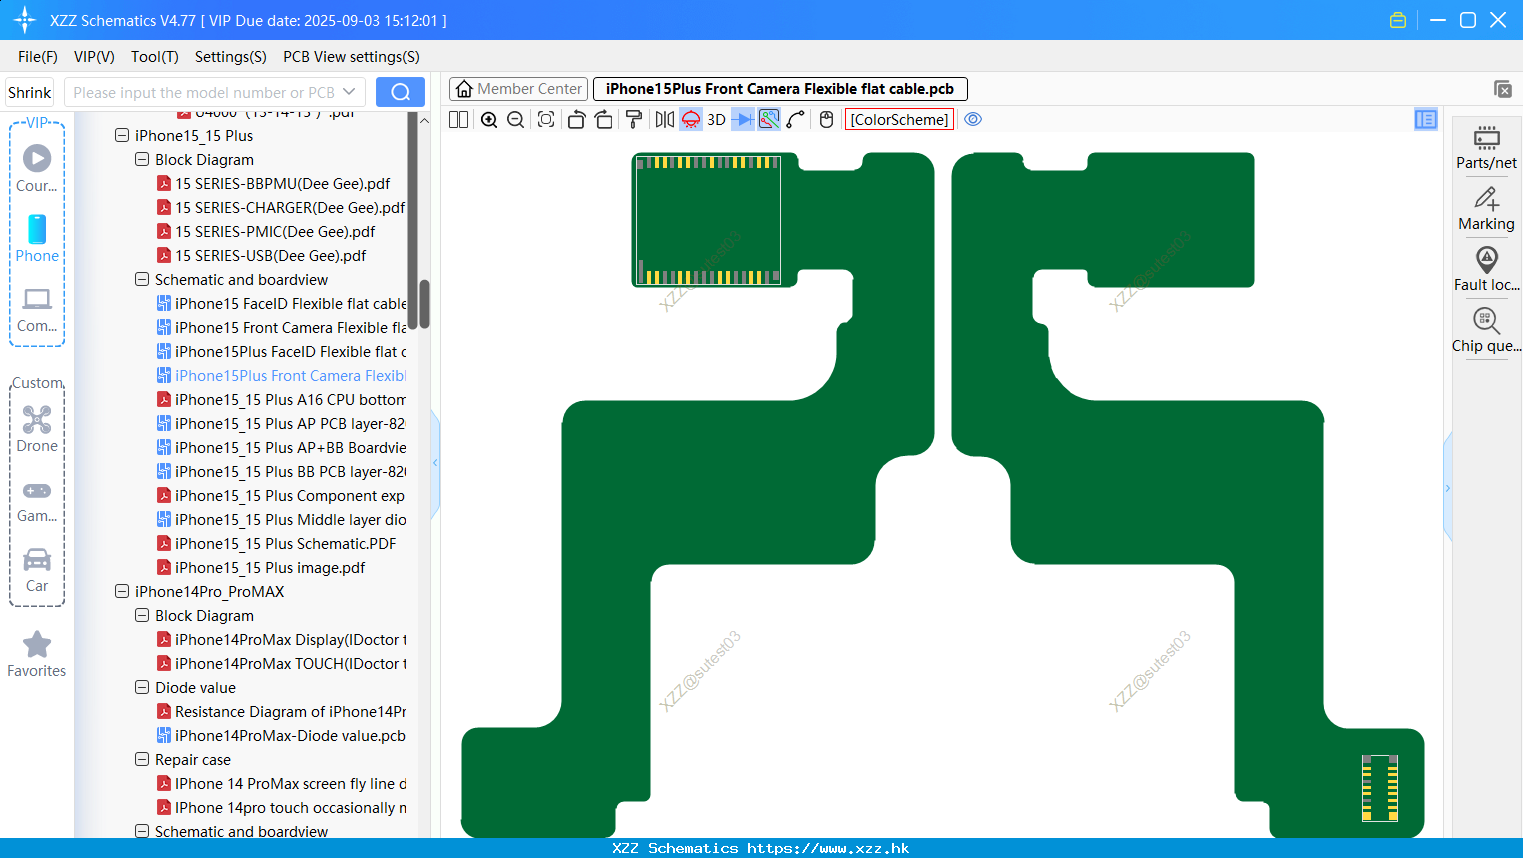This screenshot has height=858, width=1523.
Task: Switch to the Member Center tab
Action: tap(518, 89)
